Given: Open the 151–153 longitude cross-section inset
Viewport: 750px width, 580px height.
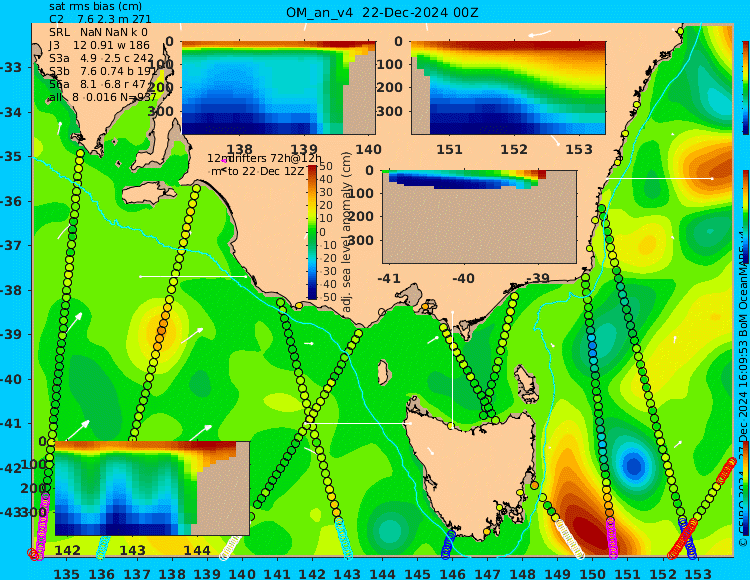Looking at the screenshot, I should coord(508,88).
